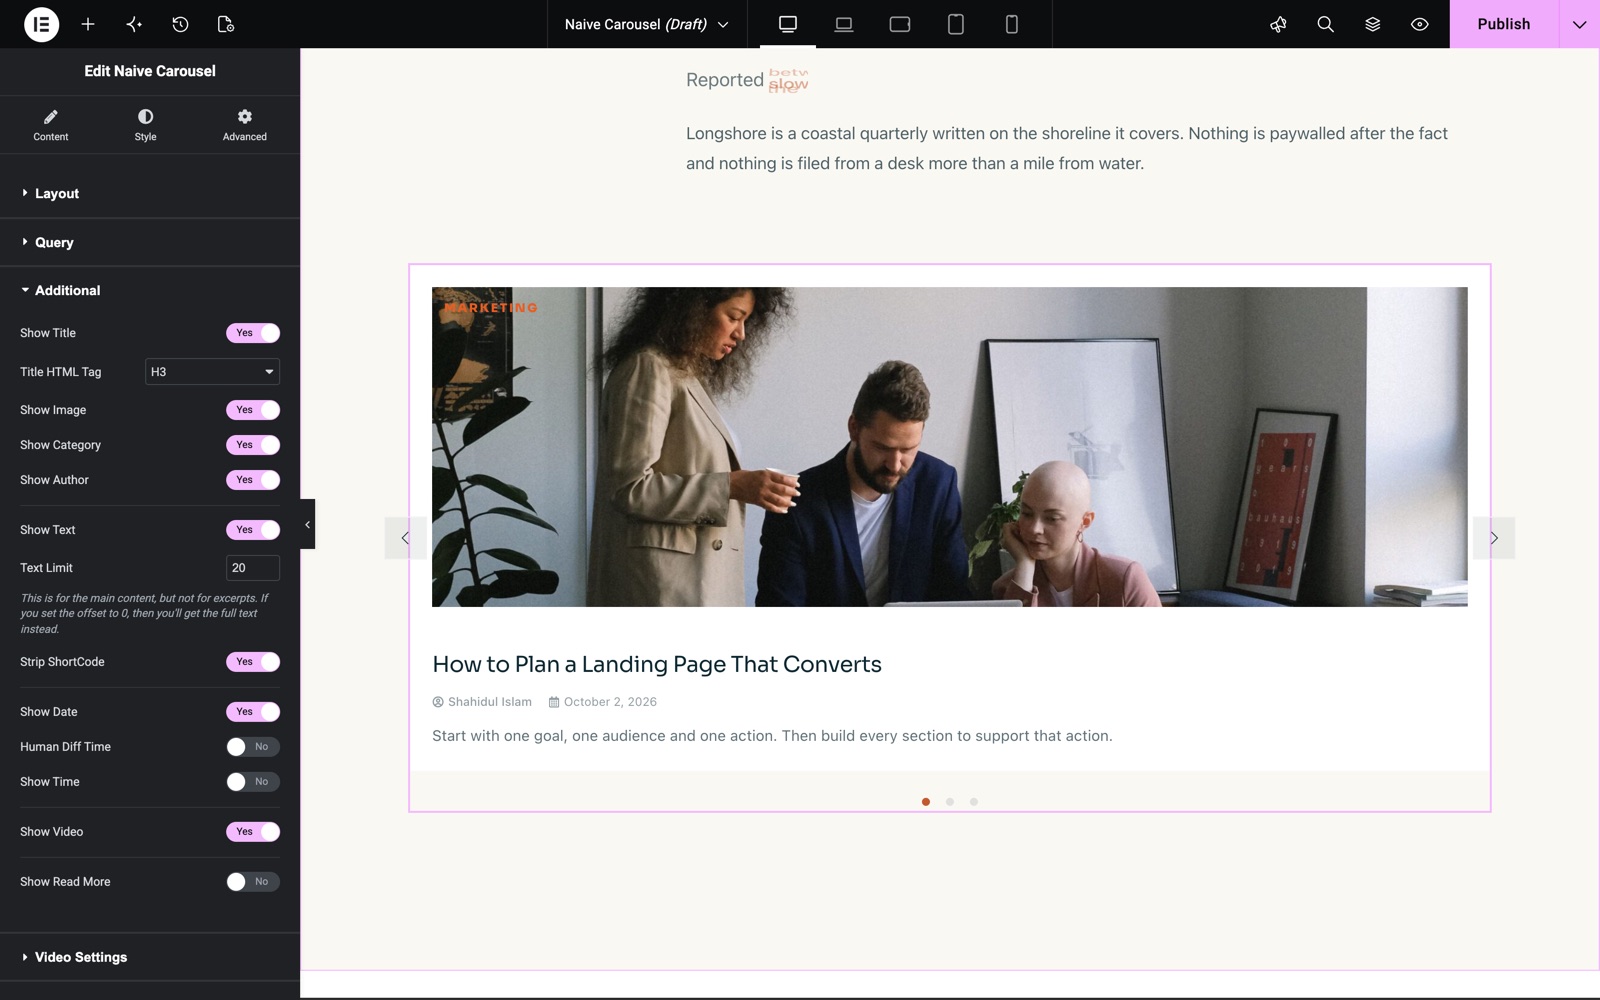Open the Style tab
Screen dimensions: 1600x1000
point(146,125)
